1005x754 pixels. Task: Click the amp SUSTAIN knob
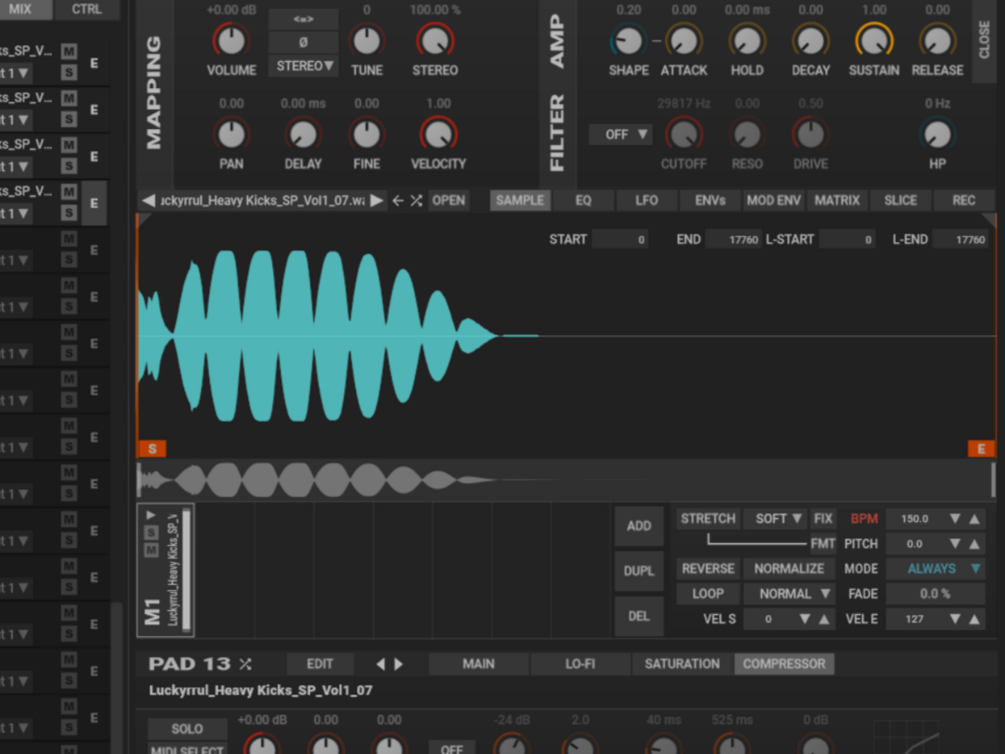874,41
